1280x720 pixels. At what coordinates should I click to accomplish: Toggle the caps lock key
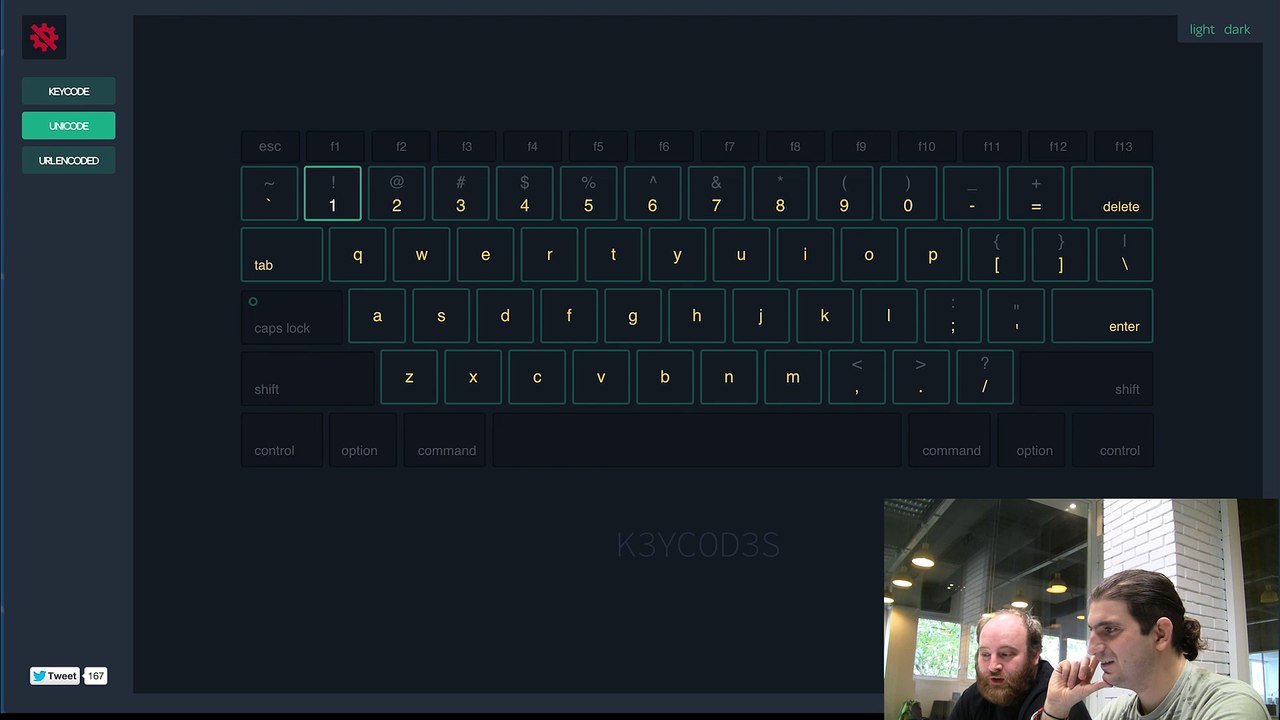pos(292,316)
